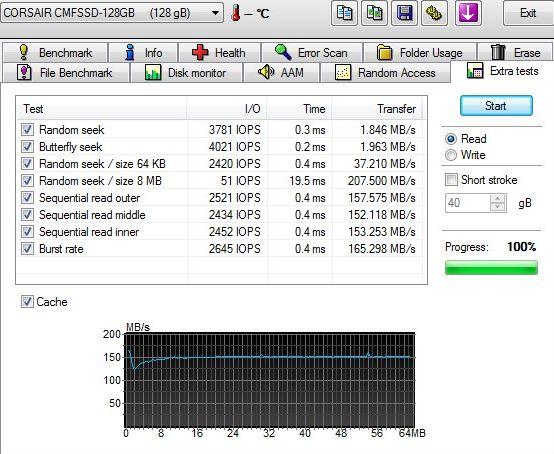554x454 pixels.
Task: Open the File Benchmark tab
Action: (x=65, y=72)
